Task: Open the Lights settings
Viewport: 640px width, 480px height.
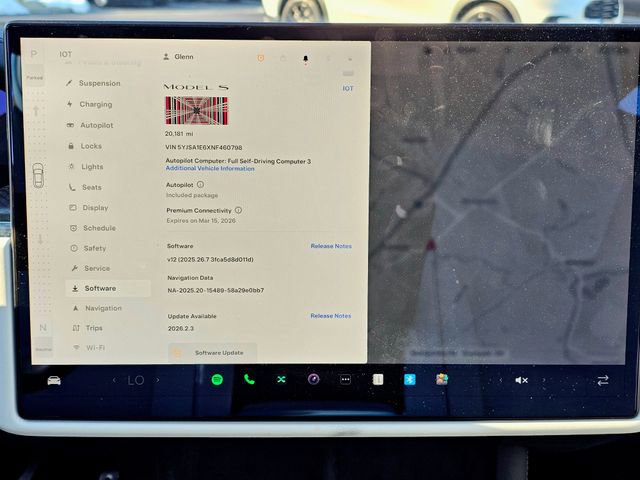Action: [x=86, y=167]
